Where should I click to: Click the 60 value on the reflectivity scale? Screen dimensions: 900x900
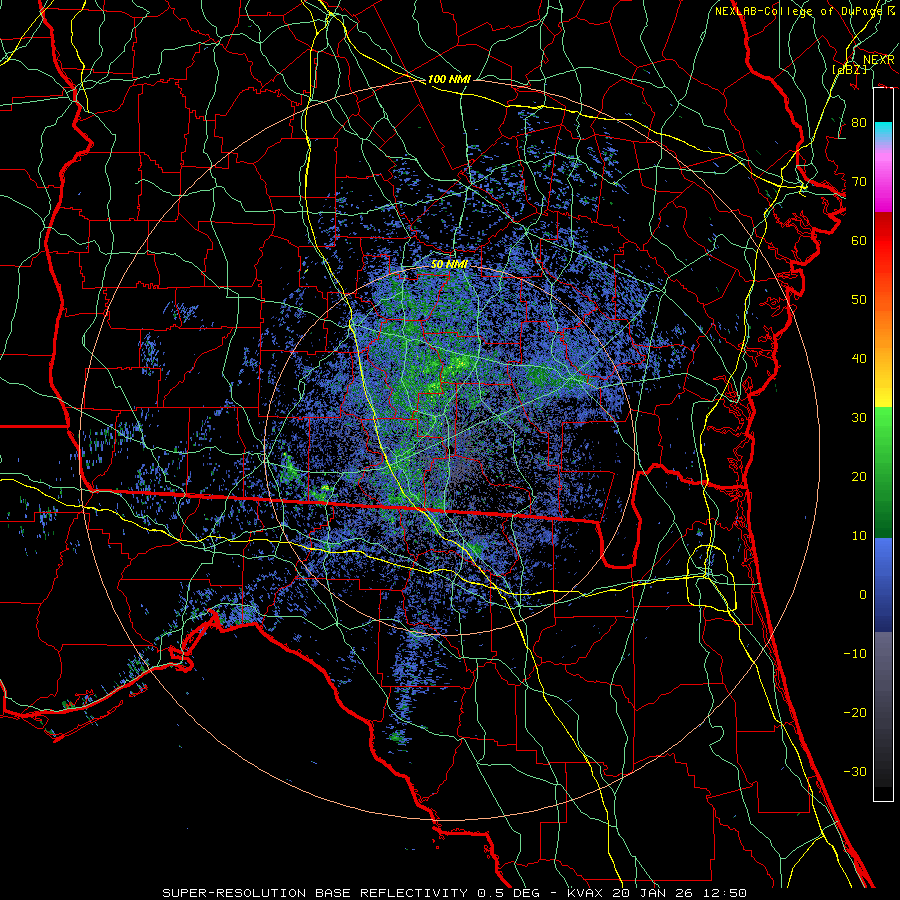[859, 240]
